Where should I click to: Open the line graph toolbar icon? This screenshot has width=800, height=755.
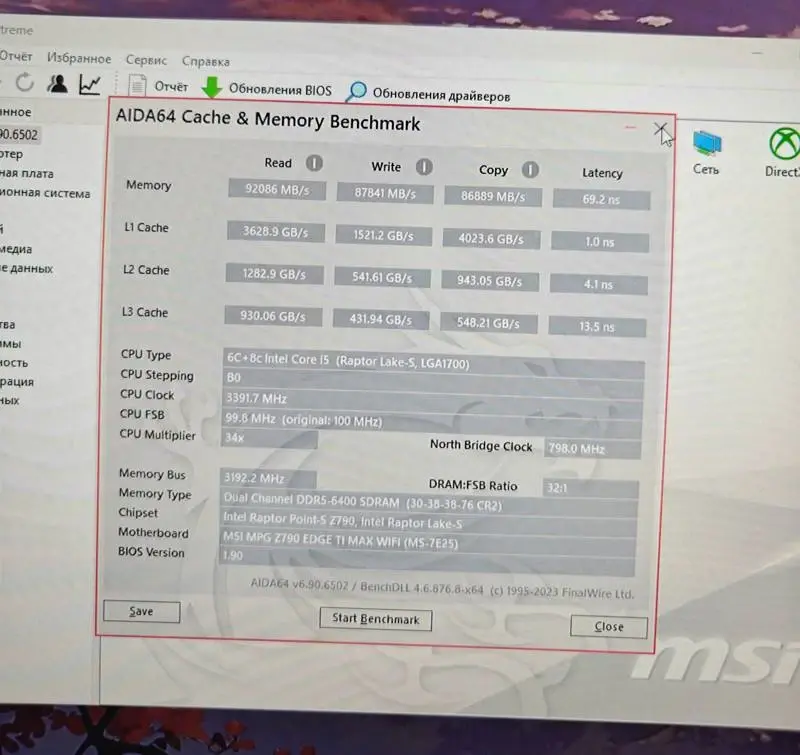[90, 85]
